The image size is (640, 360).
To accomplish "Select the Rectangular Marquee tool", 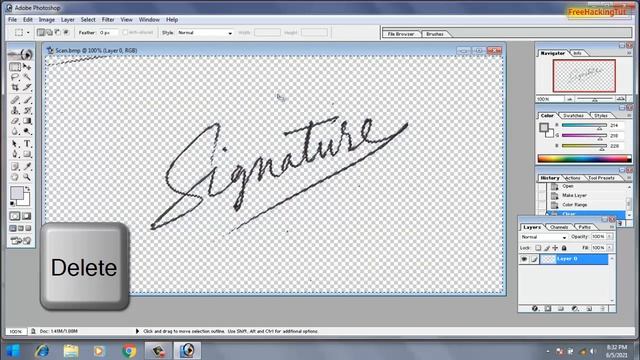I will tap(15, 67).
